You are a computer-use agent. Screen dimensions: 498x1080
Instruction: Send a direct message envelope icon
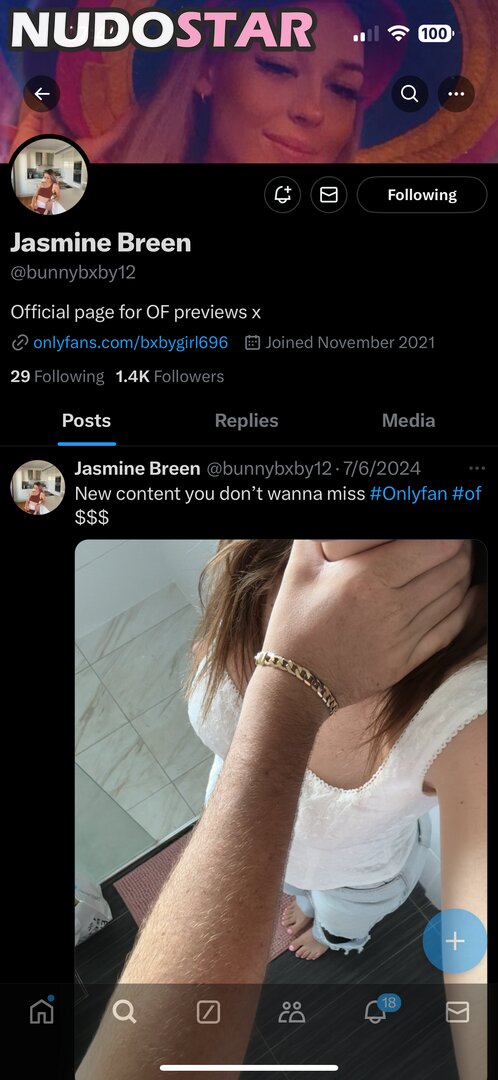[x=329, y=195]
